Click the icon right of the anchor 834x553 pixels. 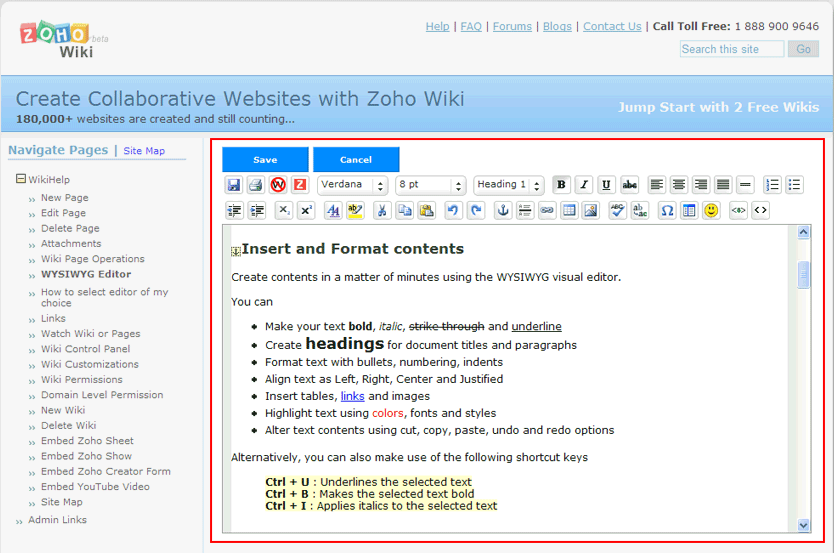click(525, 211)
